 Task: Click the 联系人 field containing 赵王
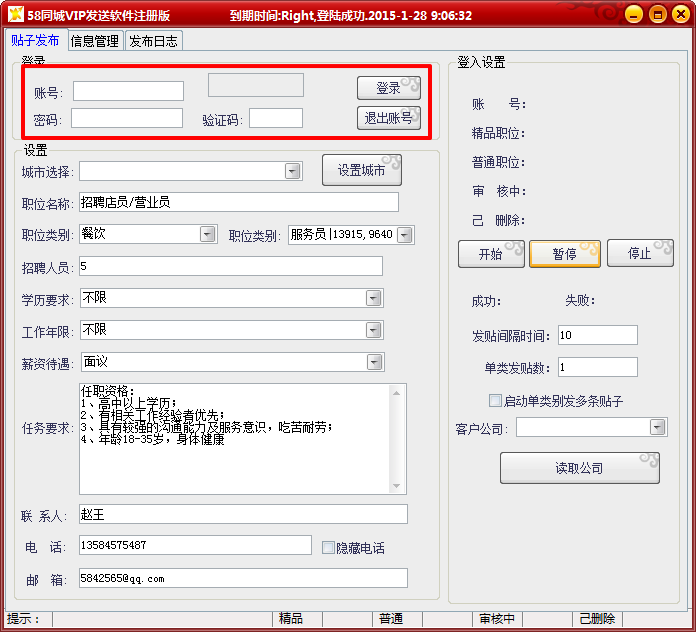click(x=243, y=514)
